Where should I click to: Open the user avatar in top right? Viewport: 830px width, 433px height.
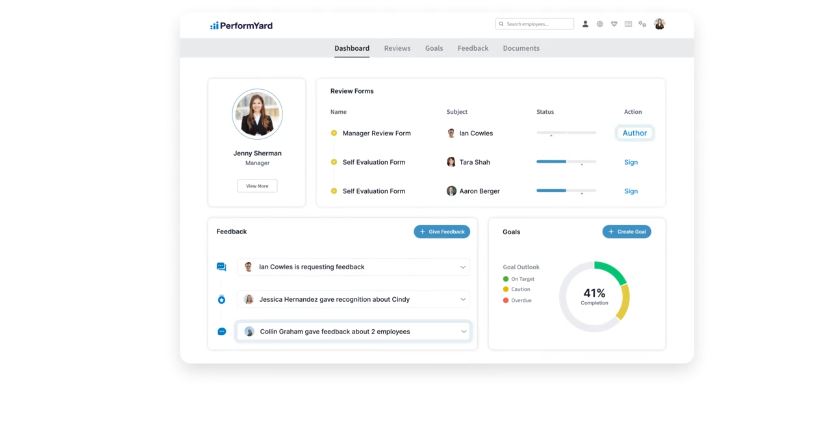click(x=660, y=24)
